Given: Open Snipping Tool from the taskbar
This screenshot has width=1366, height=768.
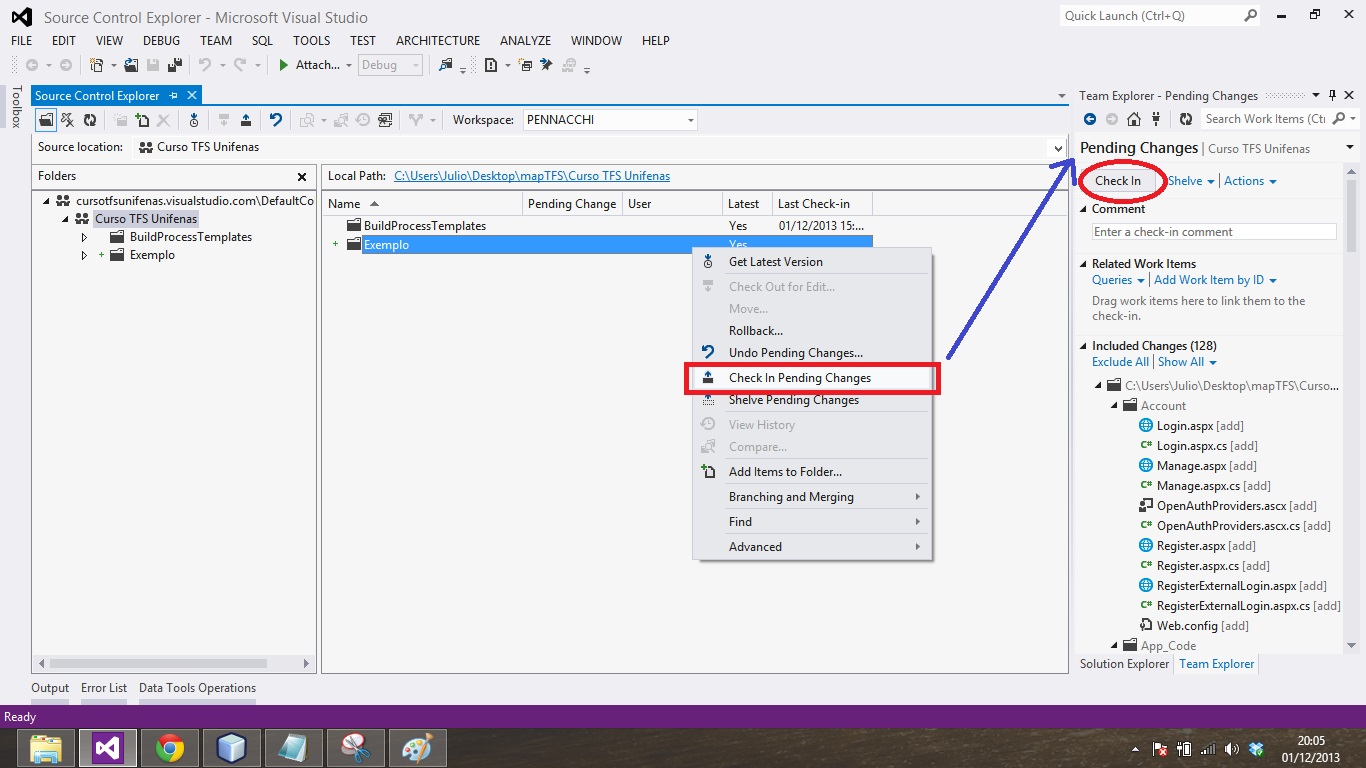Looking at the screenshot, I should coord(354,748).
